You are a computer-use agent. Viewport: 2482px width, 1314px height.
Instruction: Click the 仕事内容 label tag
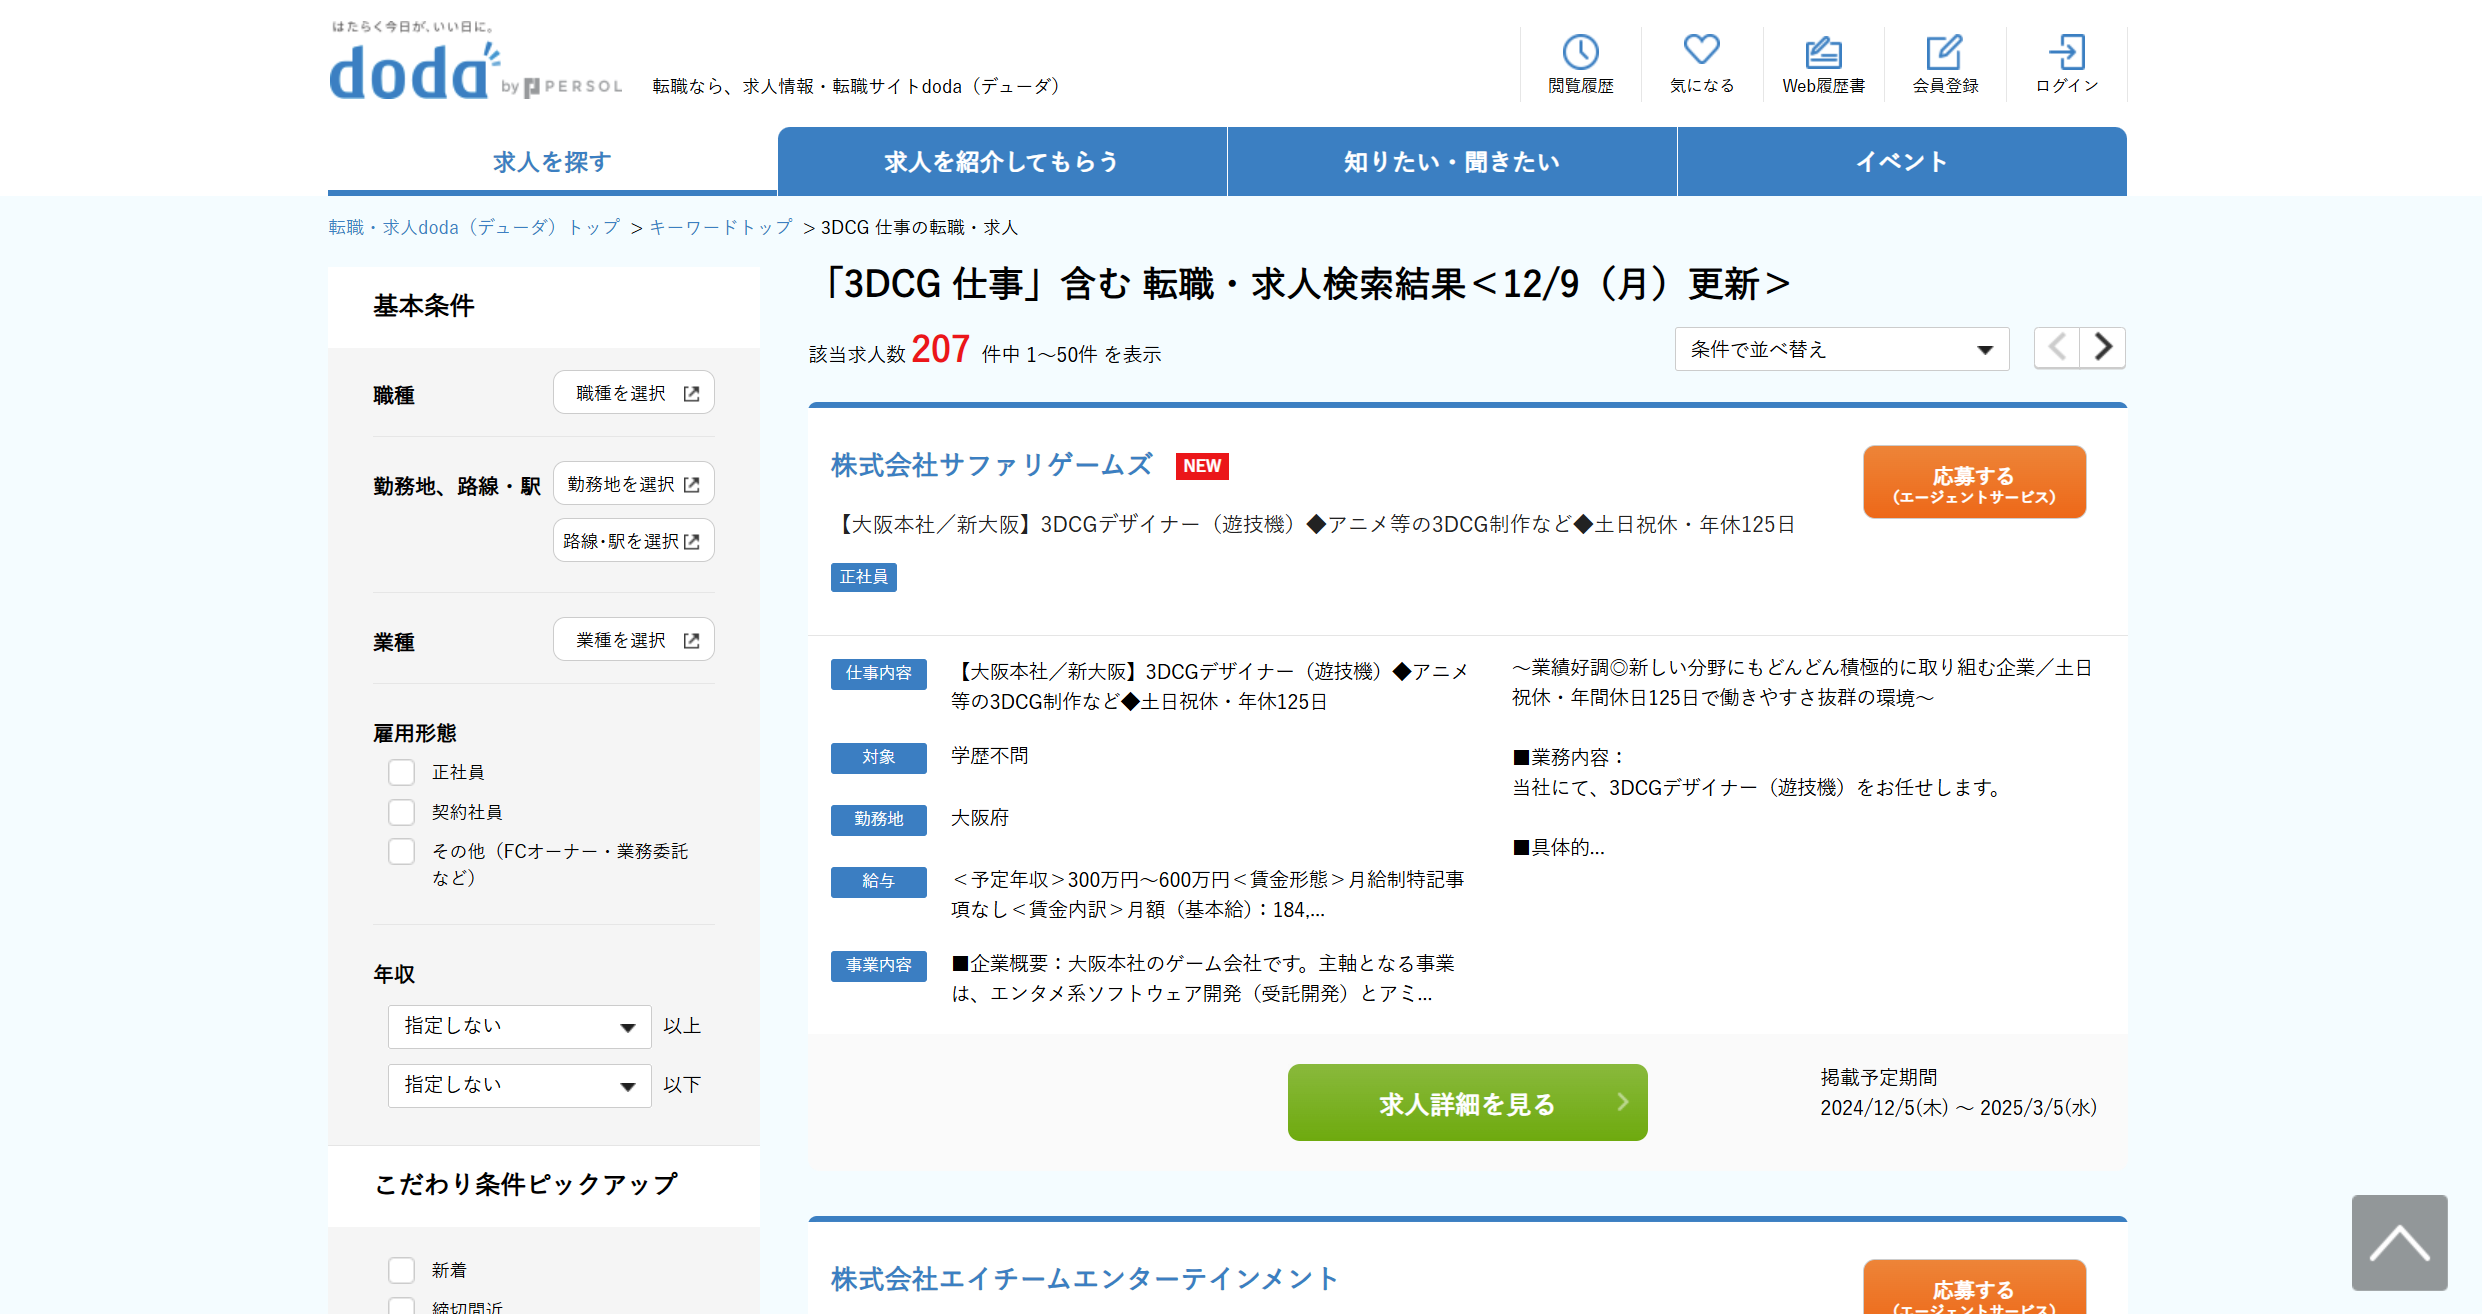(x=878, y=673)
